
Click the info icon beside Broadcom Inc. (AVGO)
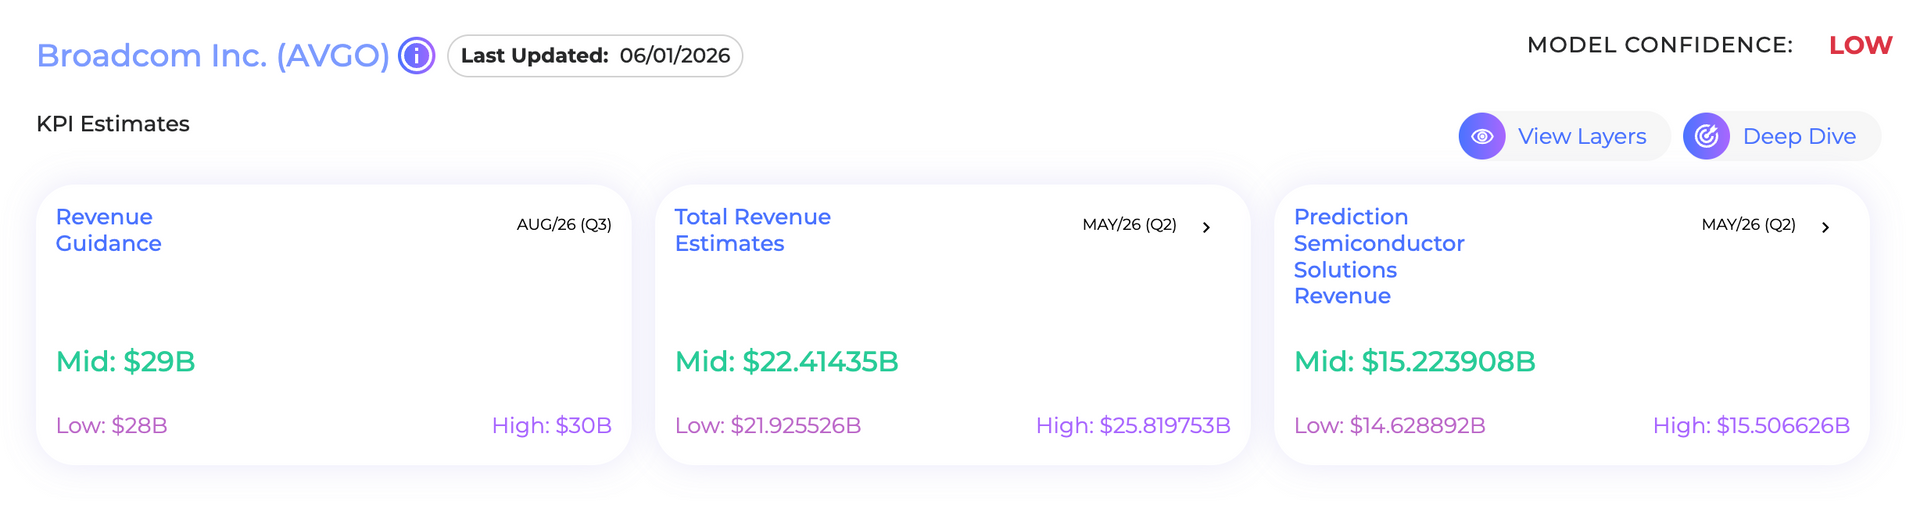(x=416, y=55)
